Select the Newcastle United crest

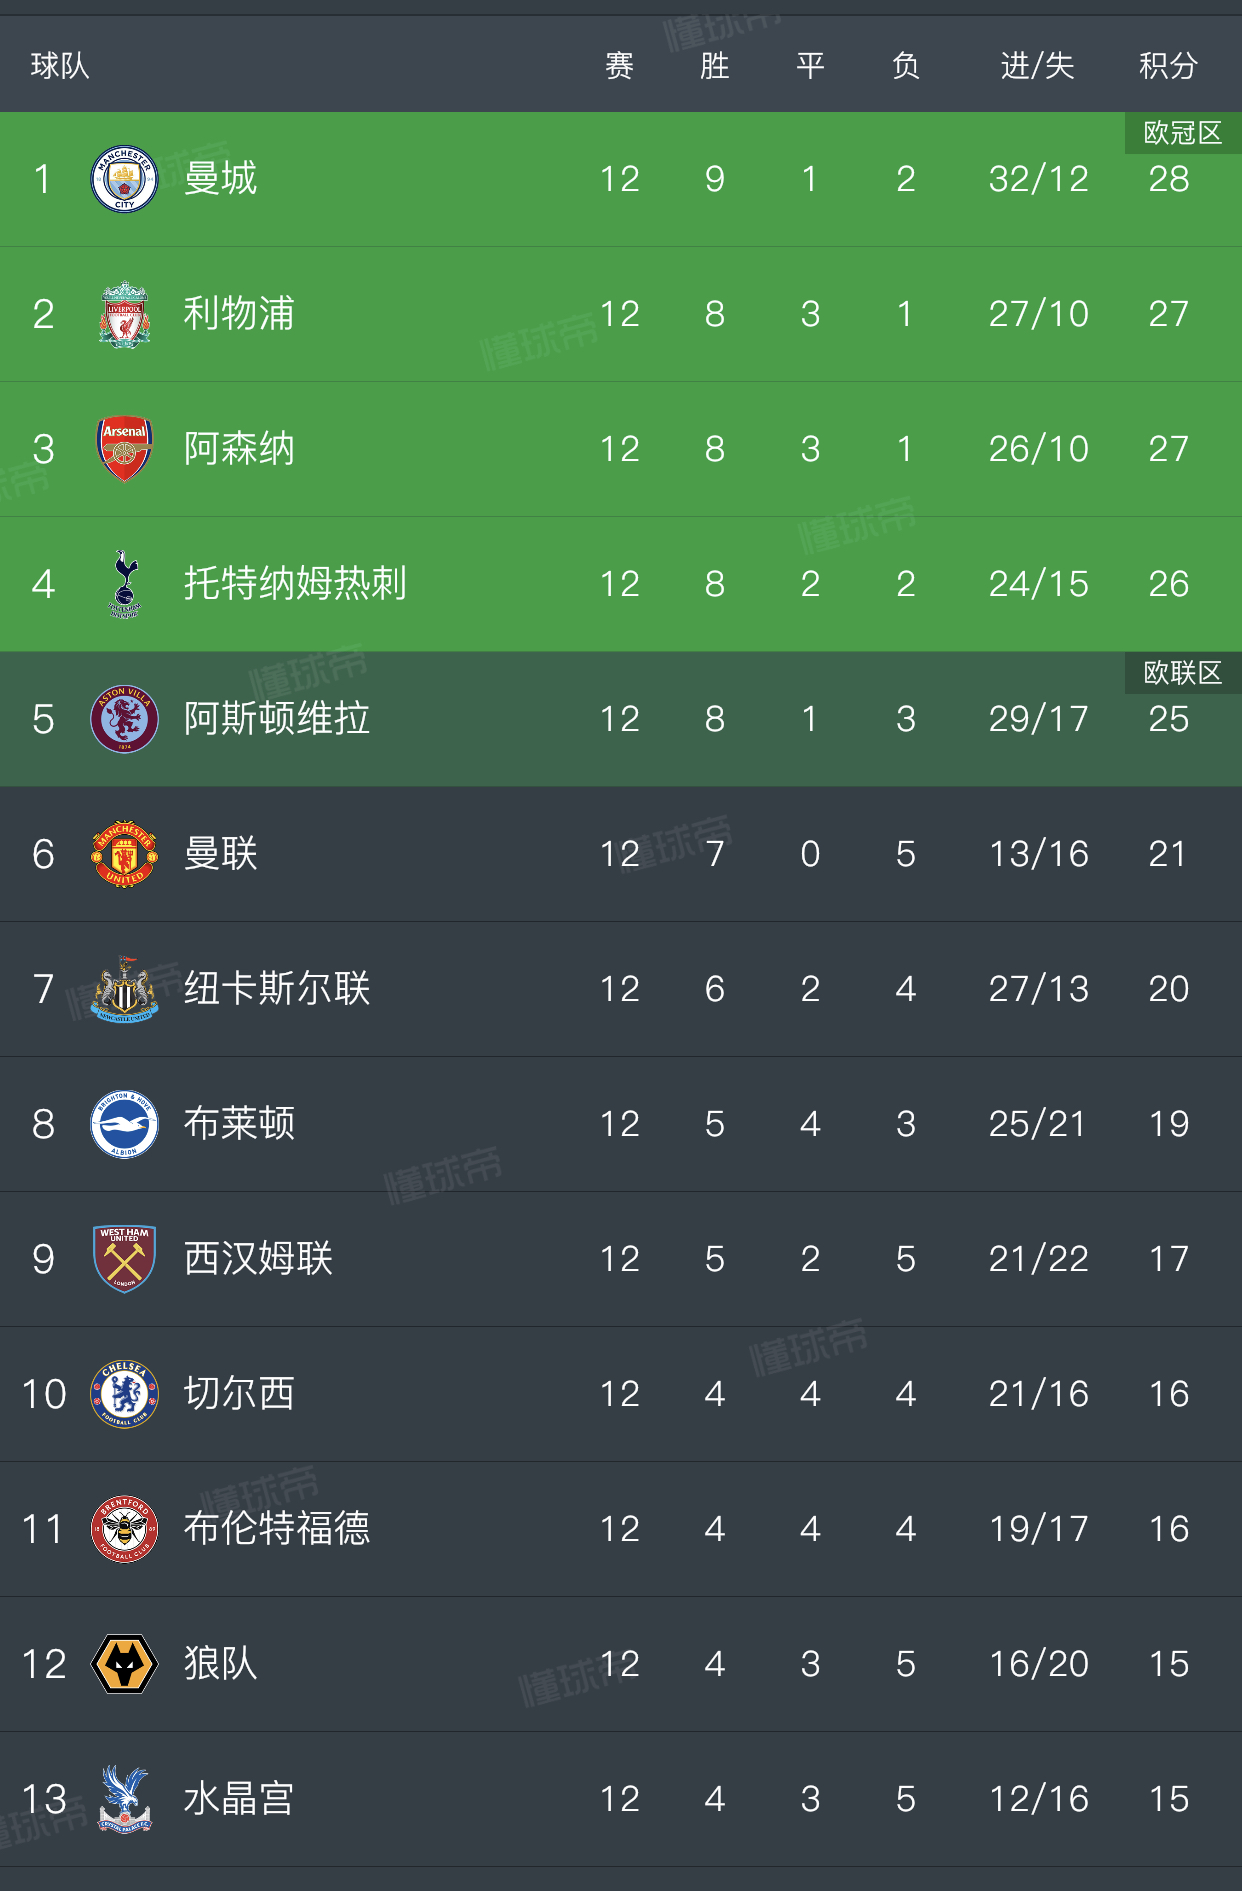pos(124,989)
